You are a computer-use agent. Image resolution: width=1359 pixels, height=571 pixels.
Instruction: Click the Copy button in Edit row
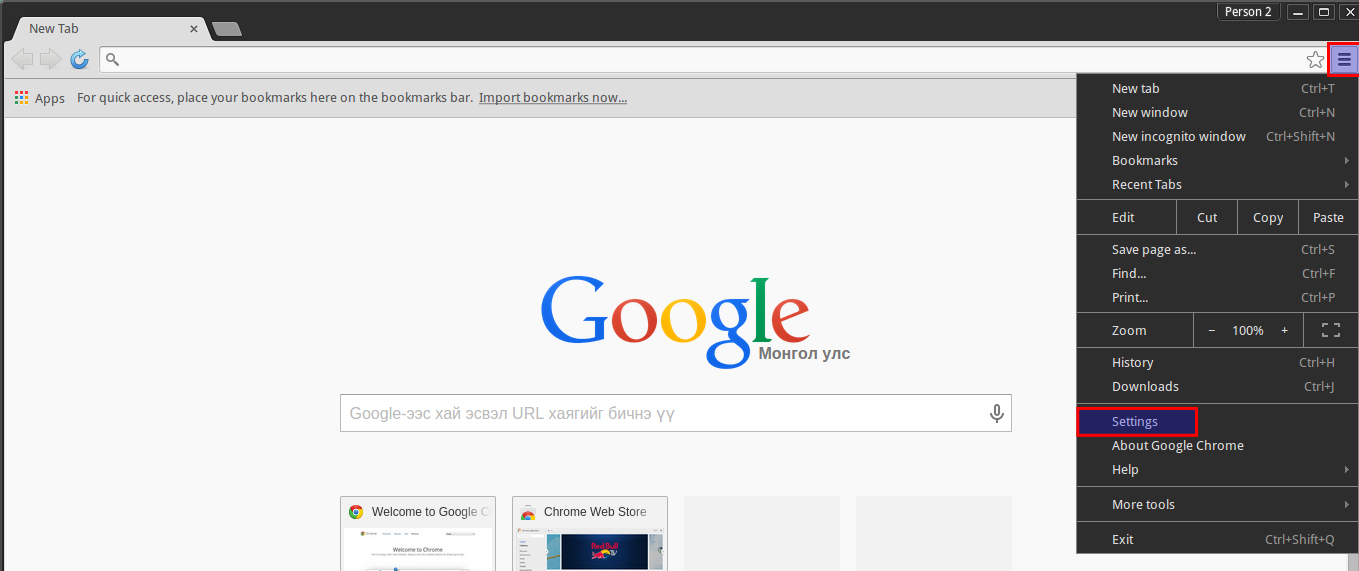1267,217
